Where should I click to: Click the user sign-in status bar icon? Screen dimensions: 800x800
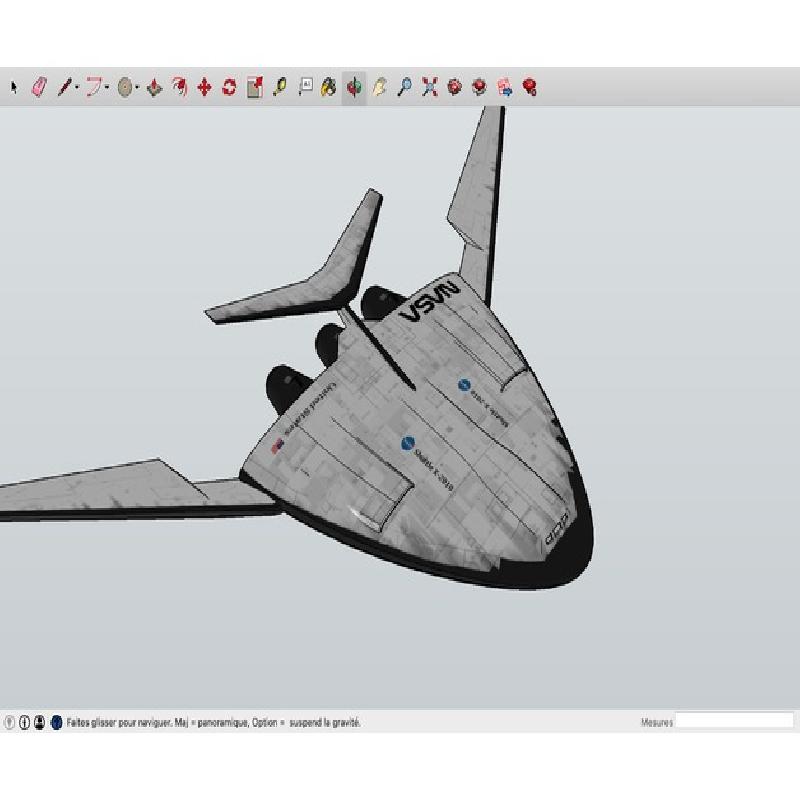tap(39, 722)
